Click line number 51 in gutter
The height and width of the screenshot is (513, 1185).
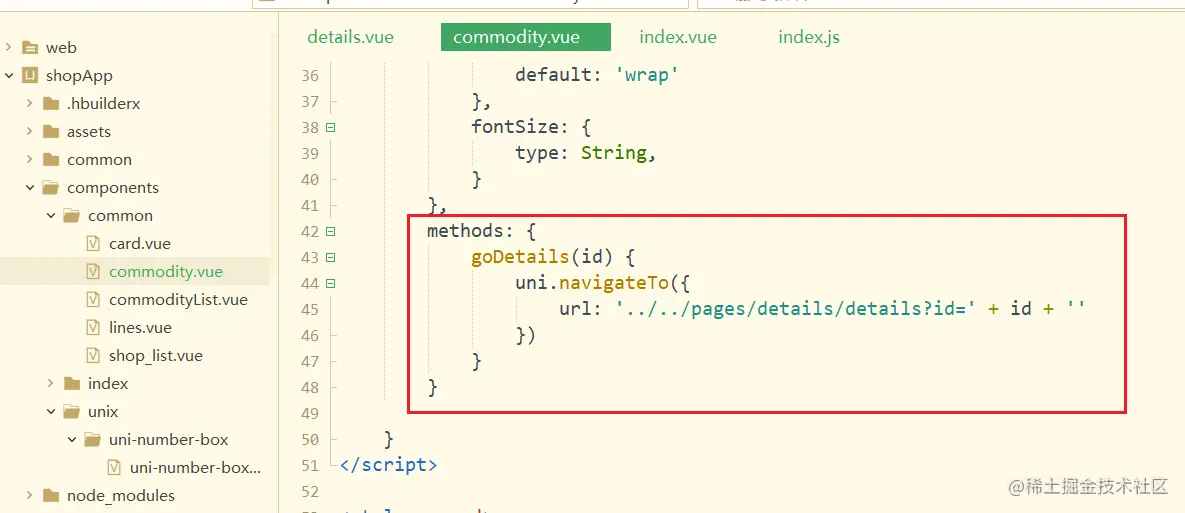click(x=309, y=465)
